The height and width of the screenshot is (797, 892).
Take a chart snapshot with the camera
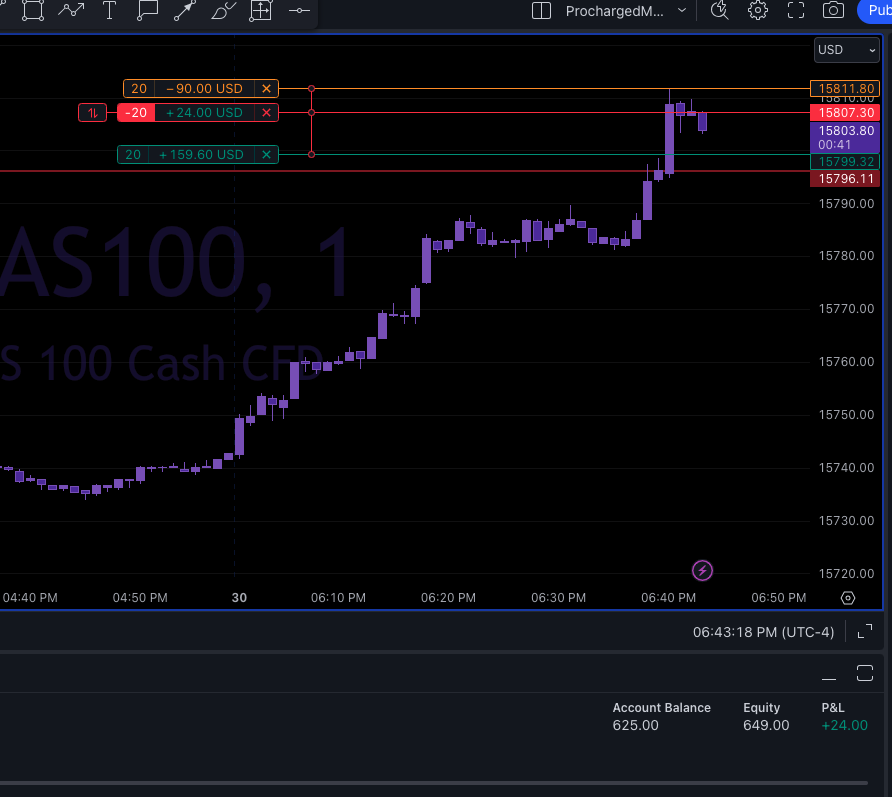pyautogui.click(x=833, y=11)
